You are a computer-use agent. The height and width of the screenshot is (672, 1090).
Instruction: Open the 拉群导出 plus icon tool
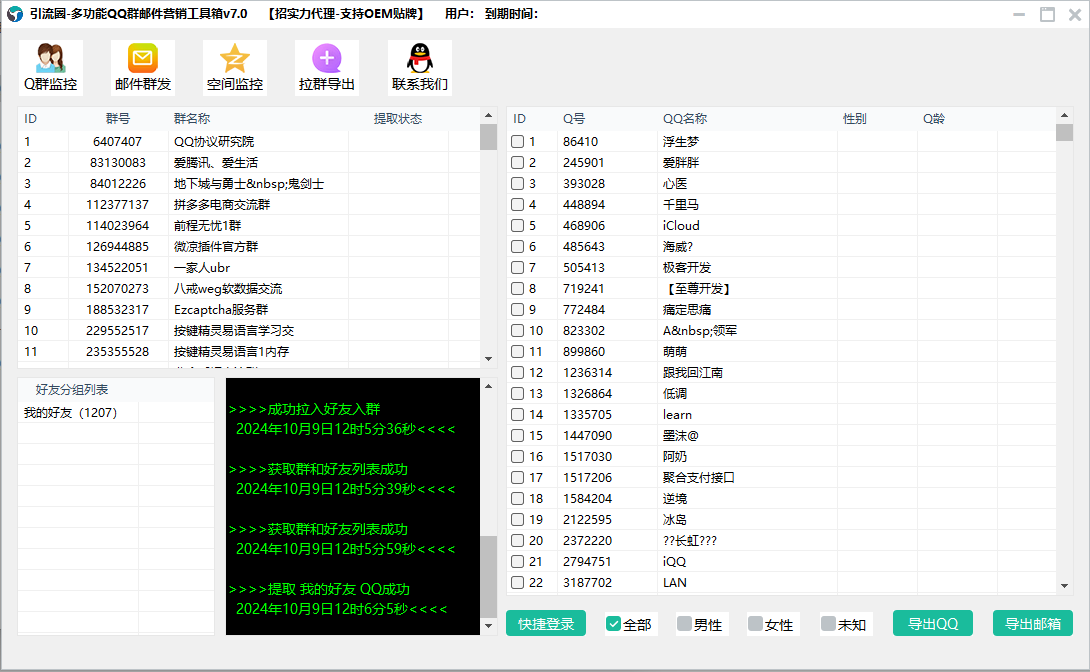327,68
